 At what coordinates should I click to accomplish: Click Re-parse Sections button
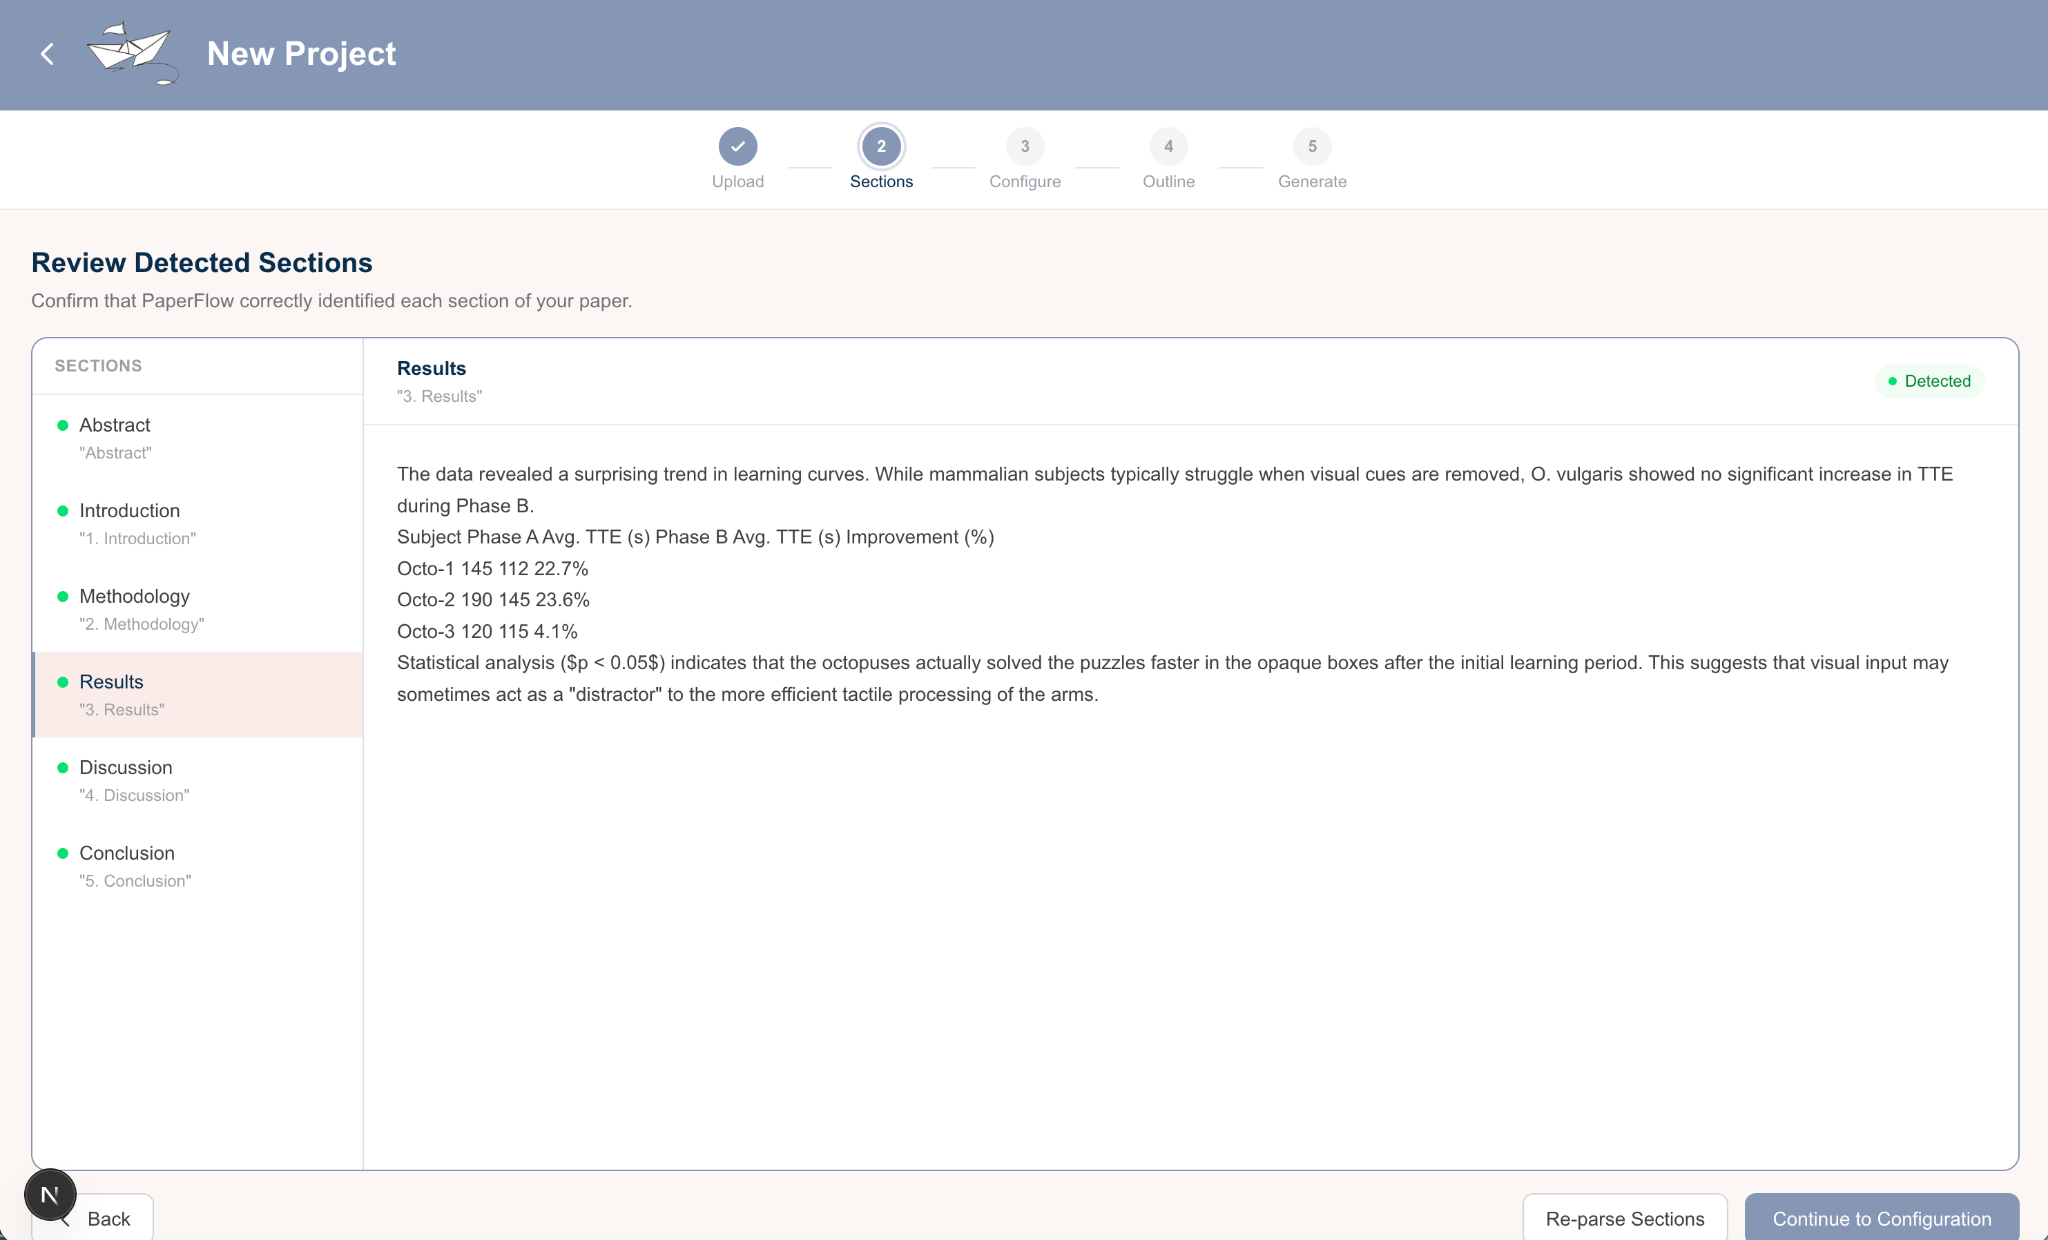(1624, 1218)
